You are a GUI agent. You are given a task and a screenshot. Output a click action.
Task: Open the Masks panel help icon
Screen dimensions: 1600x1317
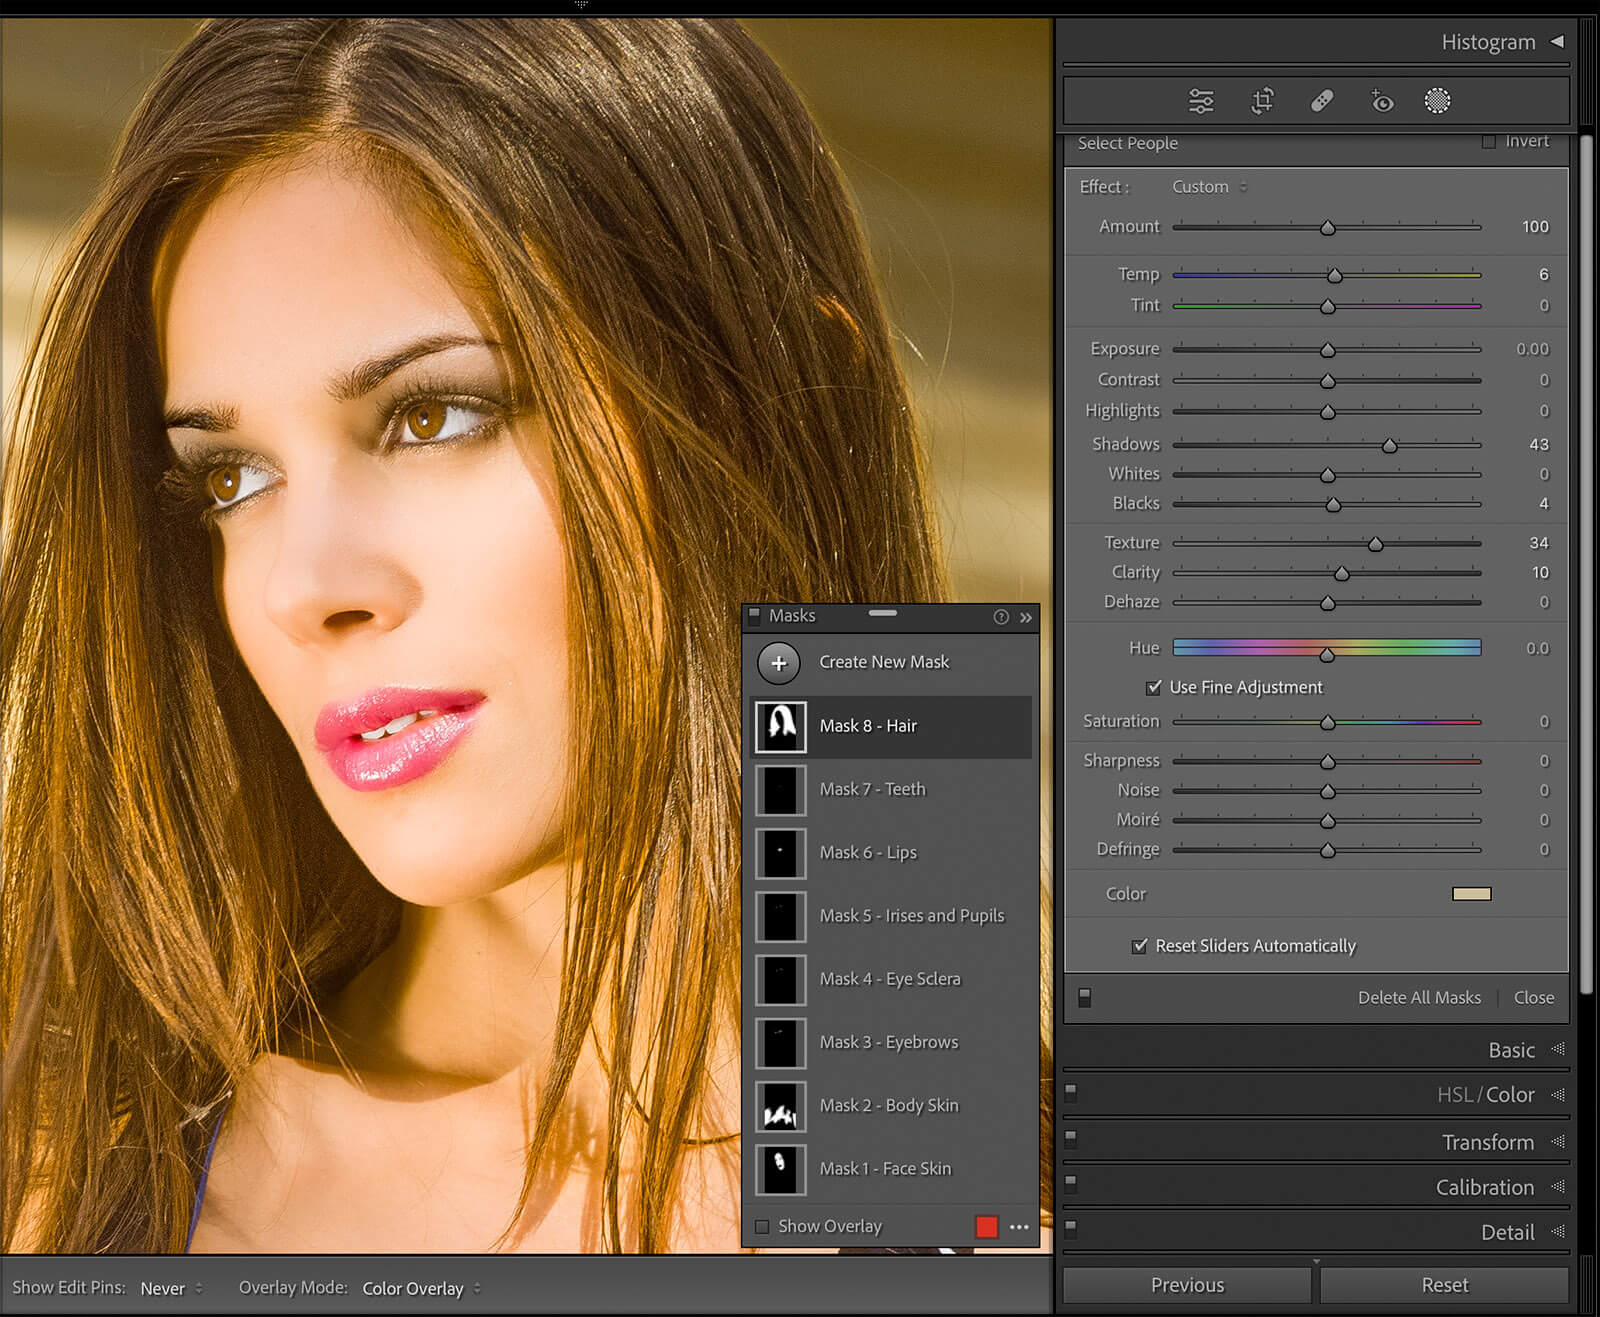1001,617
